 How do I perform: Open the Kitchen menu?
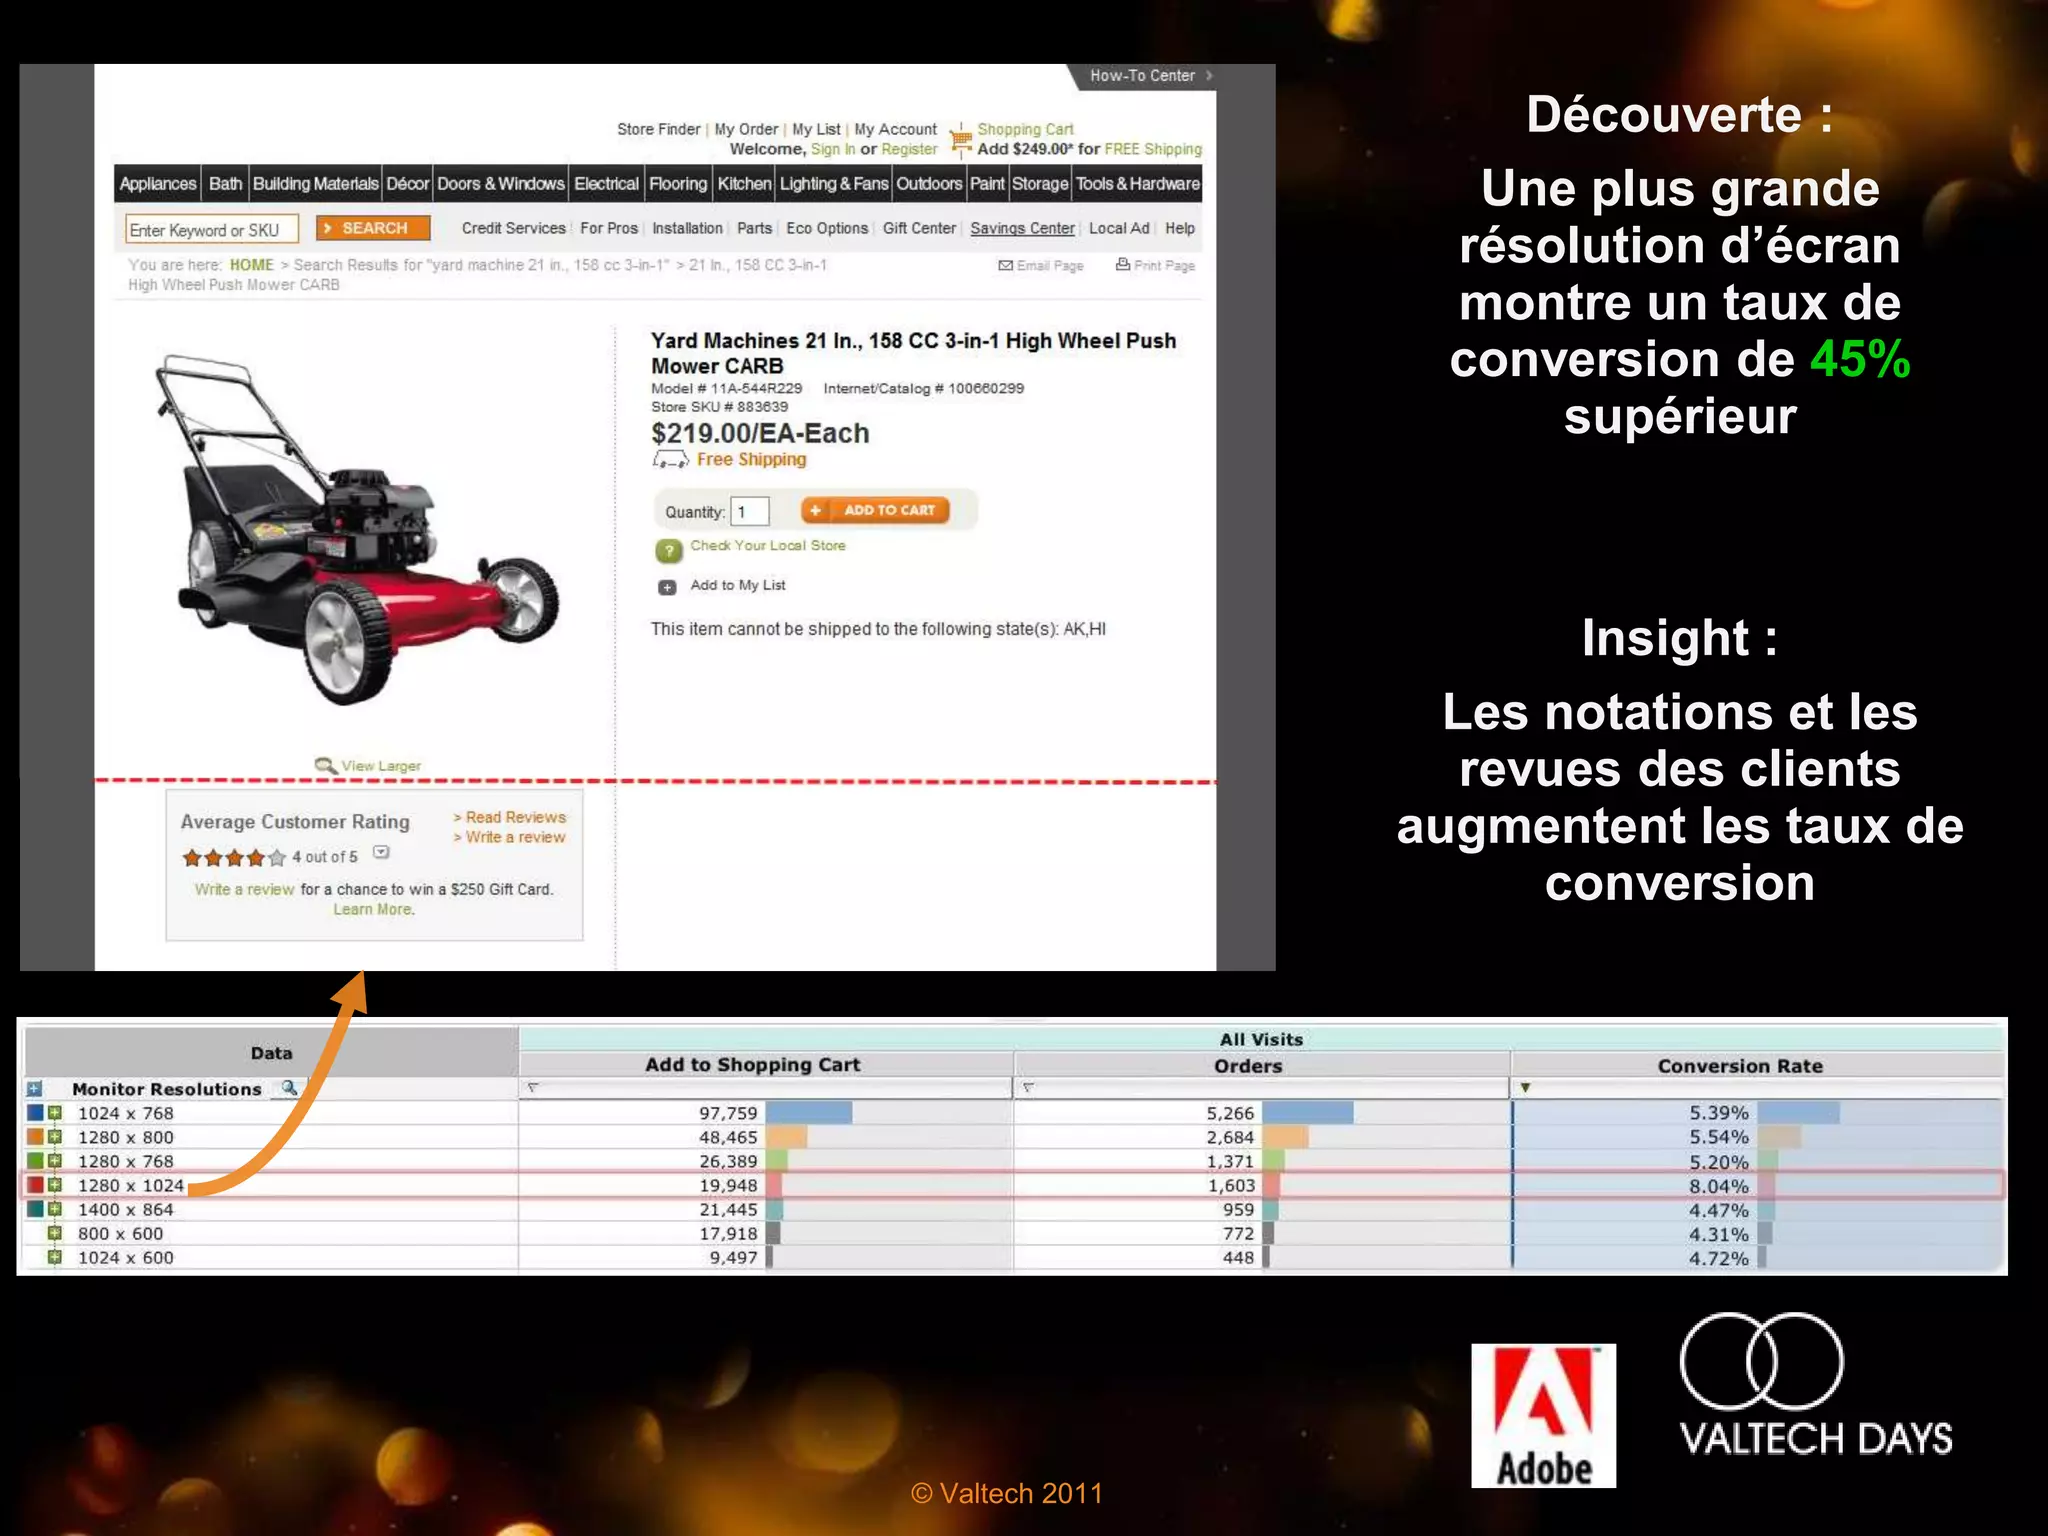[744, 184]
